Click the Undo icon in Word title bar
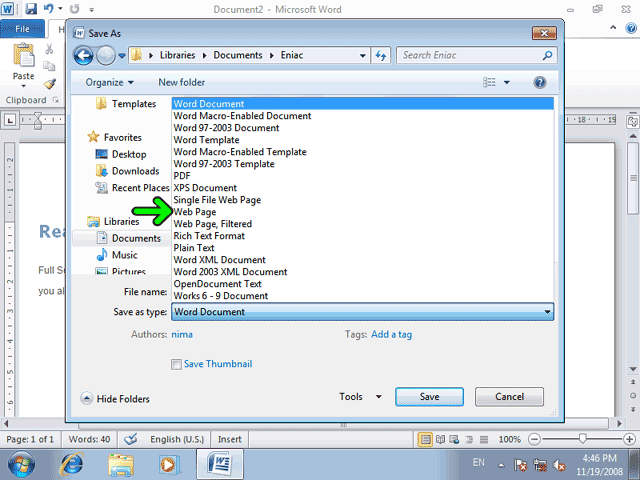640x480 pixels. (x=49, y=9)
